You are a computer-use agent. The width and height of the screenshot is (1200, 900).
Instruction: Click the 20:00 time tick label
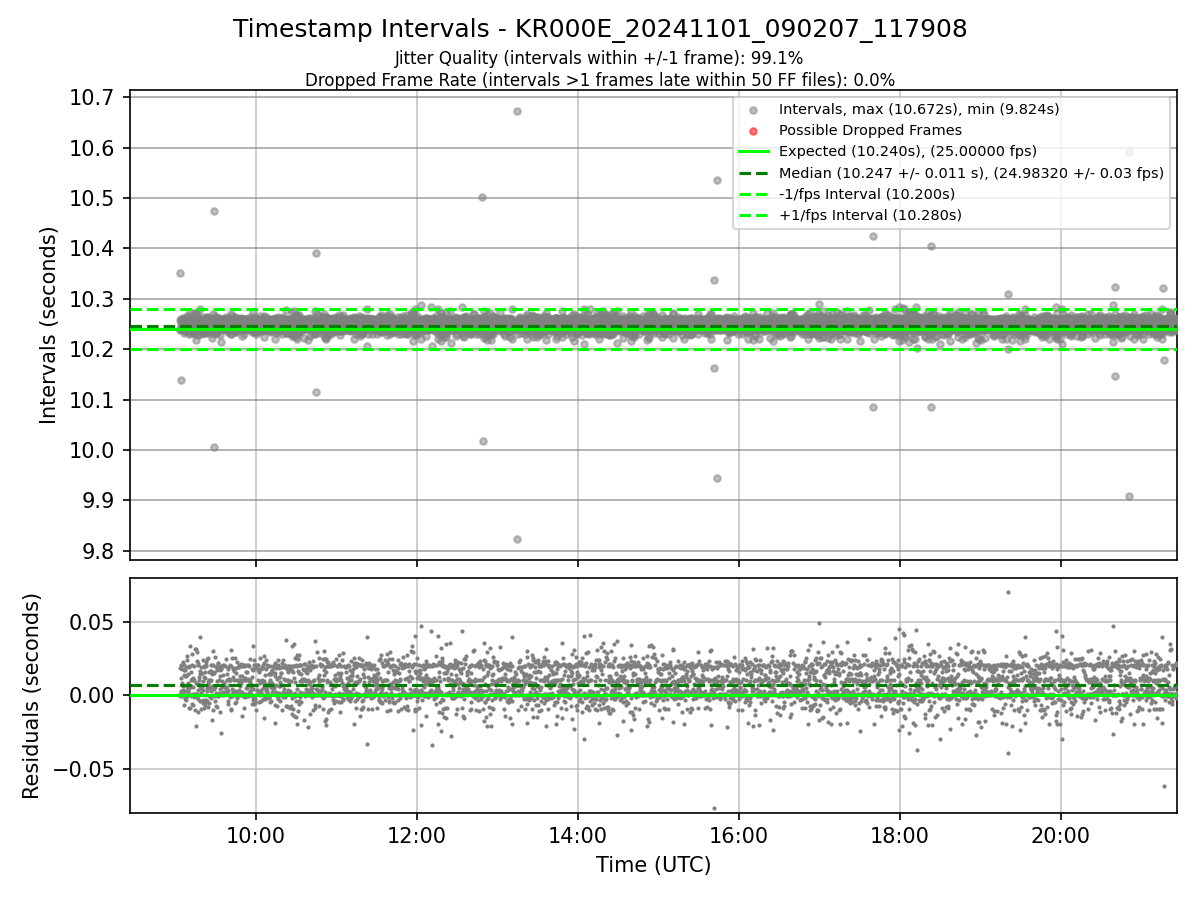[1060, 836]
